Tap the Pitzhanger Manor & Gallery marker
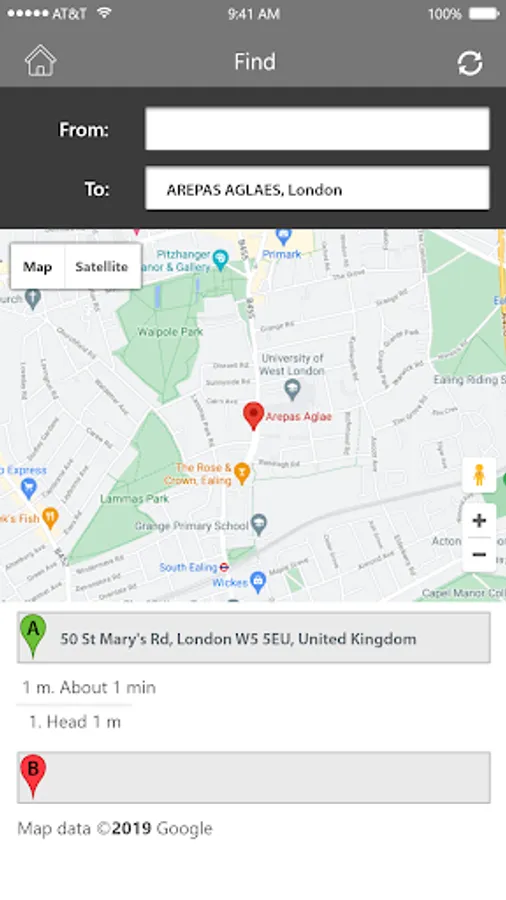 220,260
